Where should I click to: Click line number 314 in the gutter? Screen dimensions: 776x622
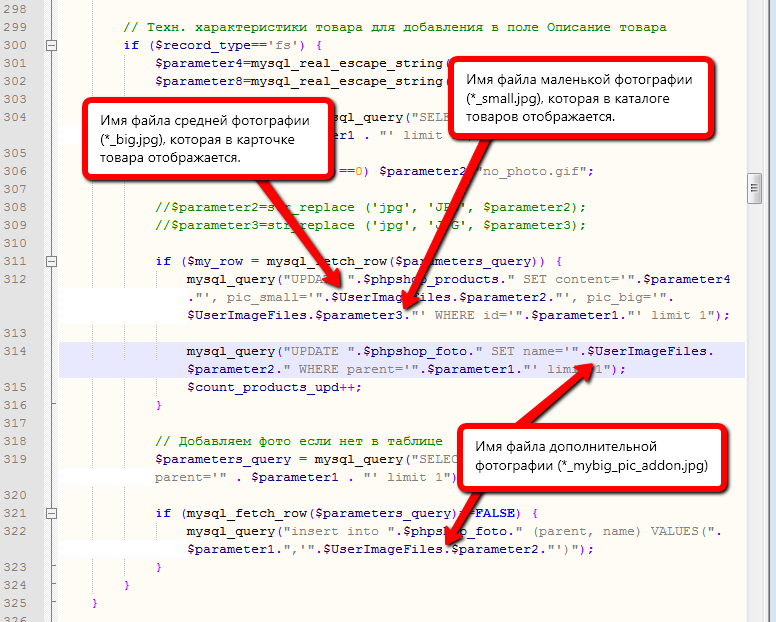[x=15, y=351]
